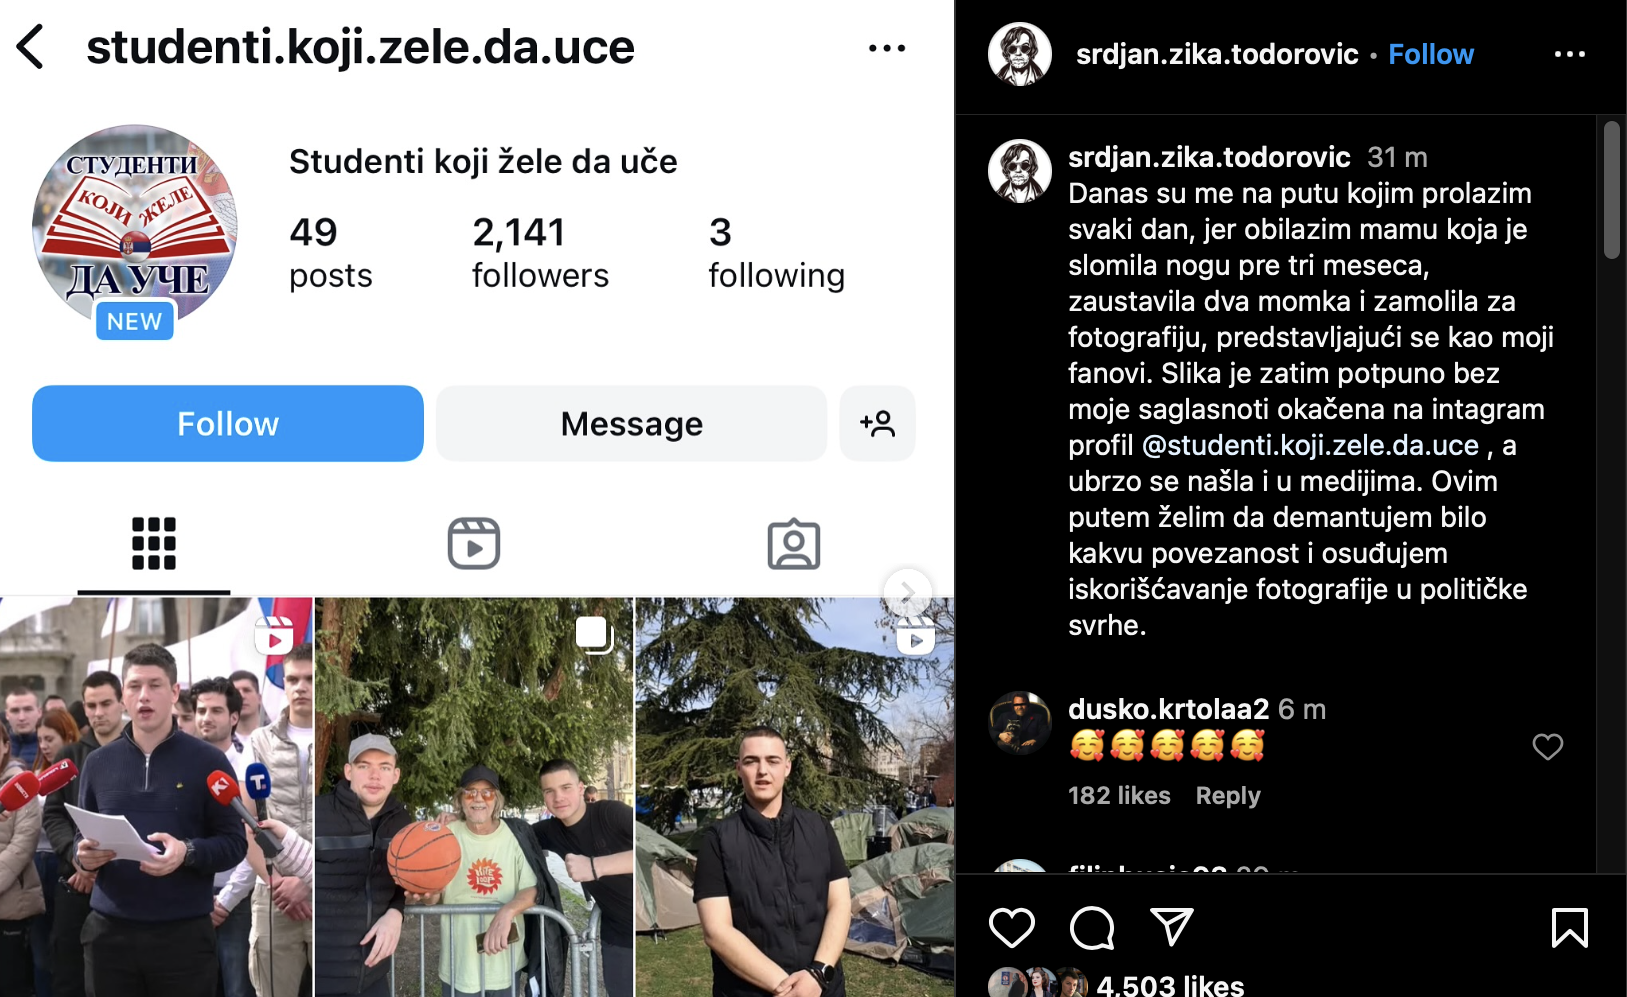Follow Studenti koji žele da uče profile
The height and width of the screenshot is (997, 1627).
(228, 423)
